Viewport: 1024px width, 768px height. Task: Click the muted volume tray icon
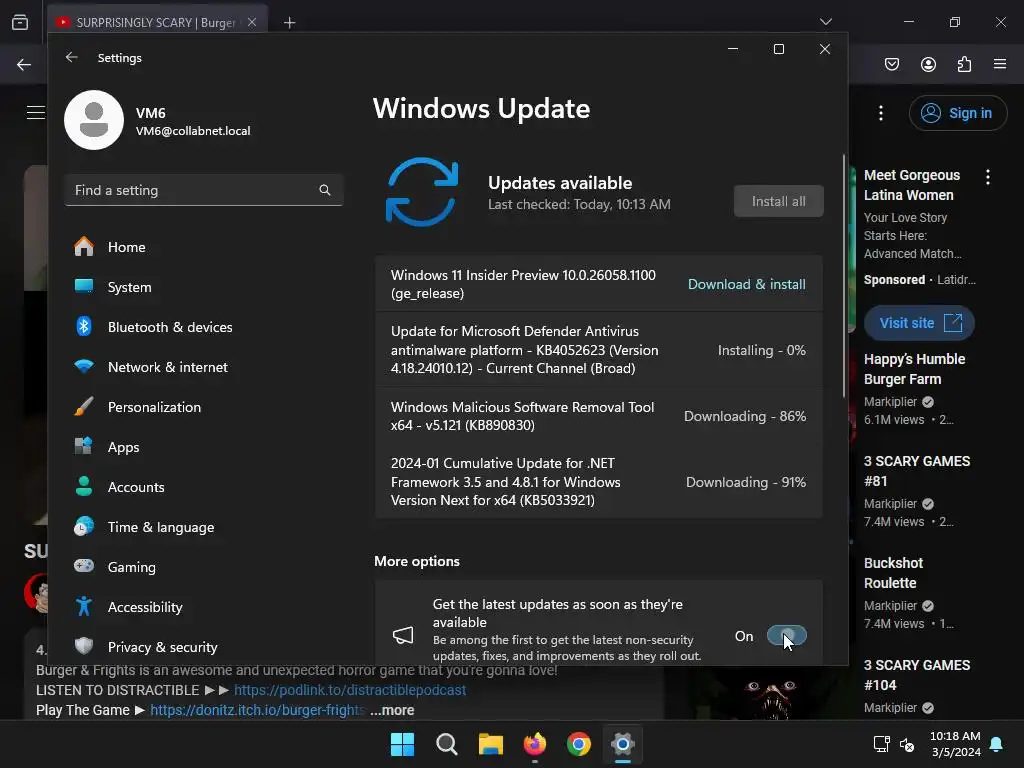pyautogui.click(x=907, y=744)
